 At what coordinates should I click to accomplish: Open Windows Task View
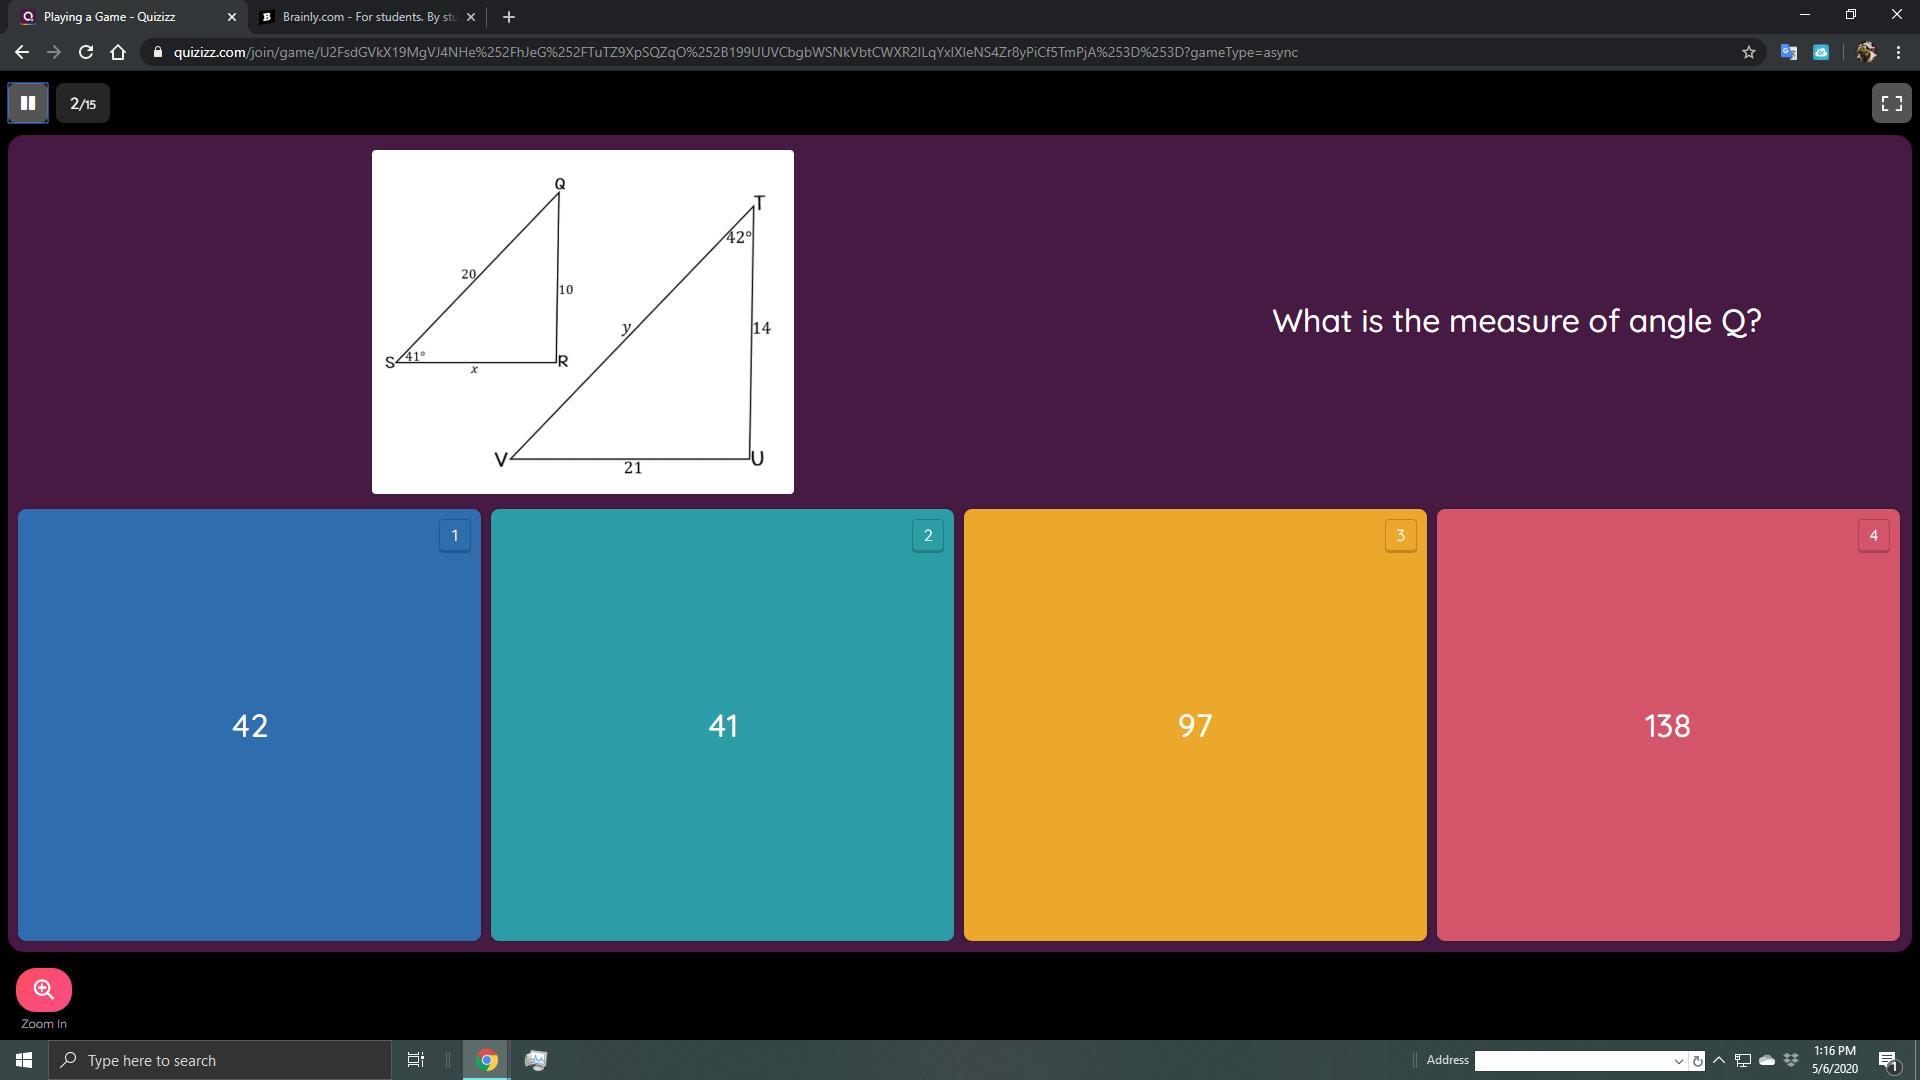coord(415,1060)
